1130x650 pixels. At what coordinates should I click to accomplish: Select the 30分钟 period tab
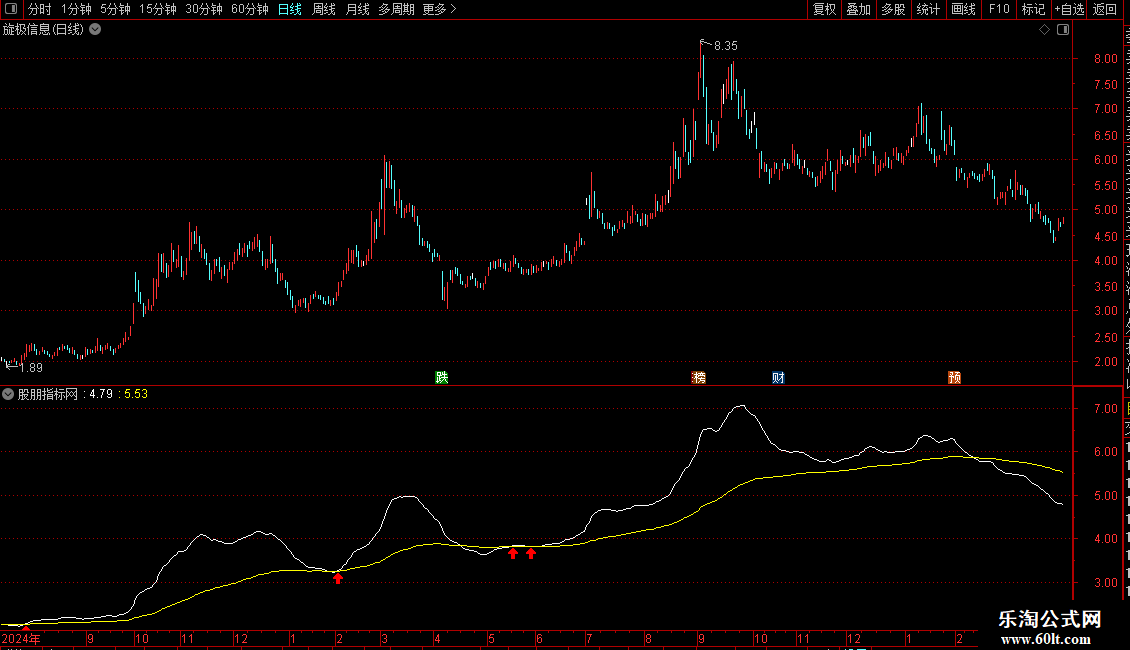(203, 9)
